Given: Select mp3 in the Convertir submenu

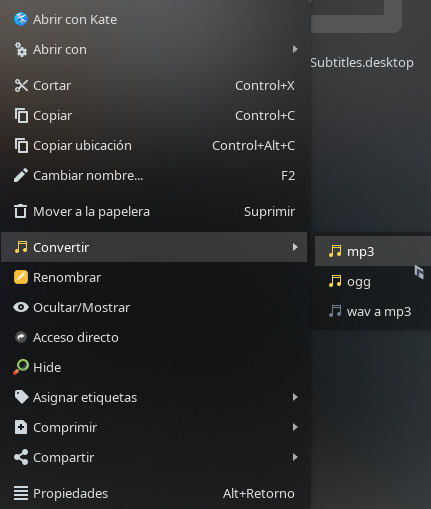Looking at the screenshot, I should point(373,251).
